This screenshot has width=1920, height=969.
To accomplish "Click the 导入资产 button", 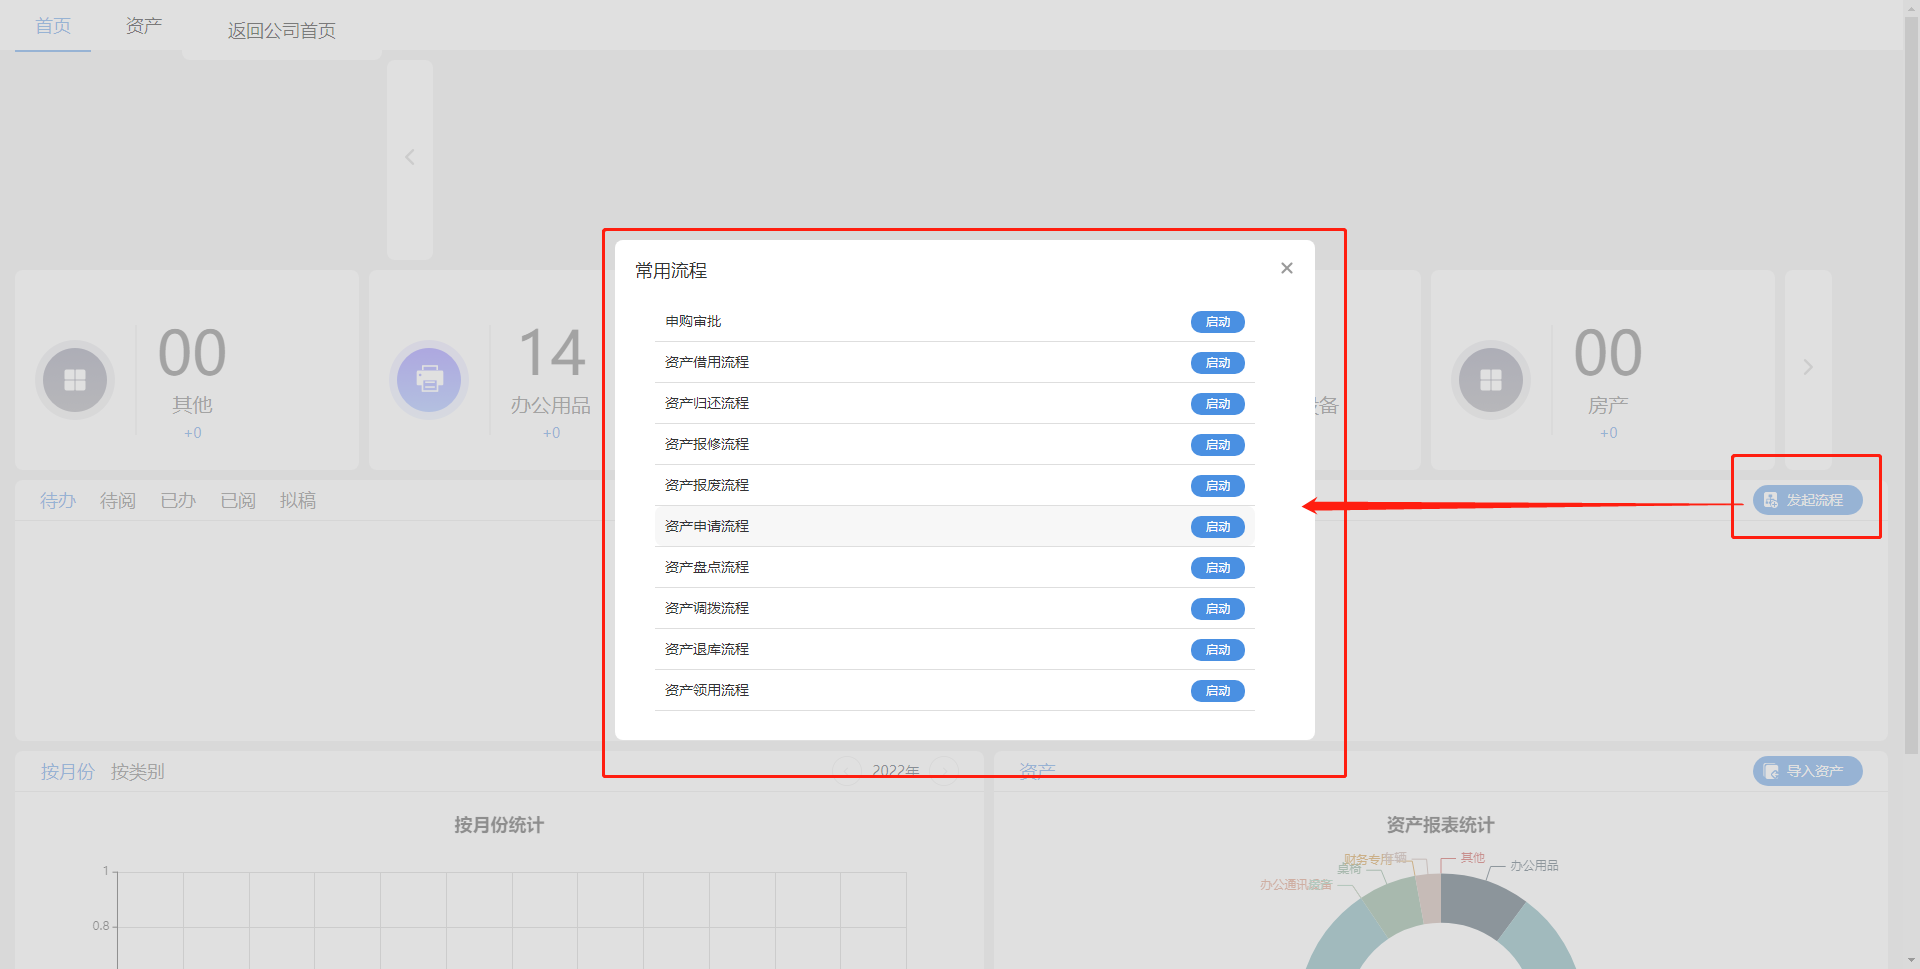I will click(x=1807, y=771).
